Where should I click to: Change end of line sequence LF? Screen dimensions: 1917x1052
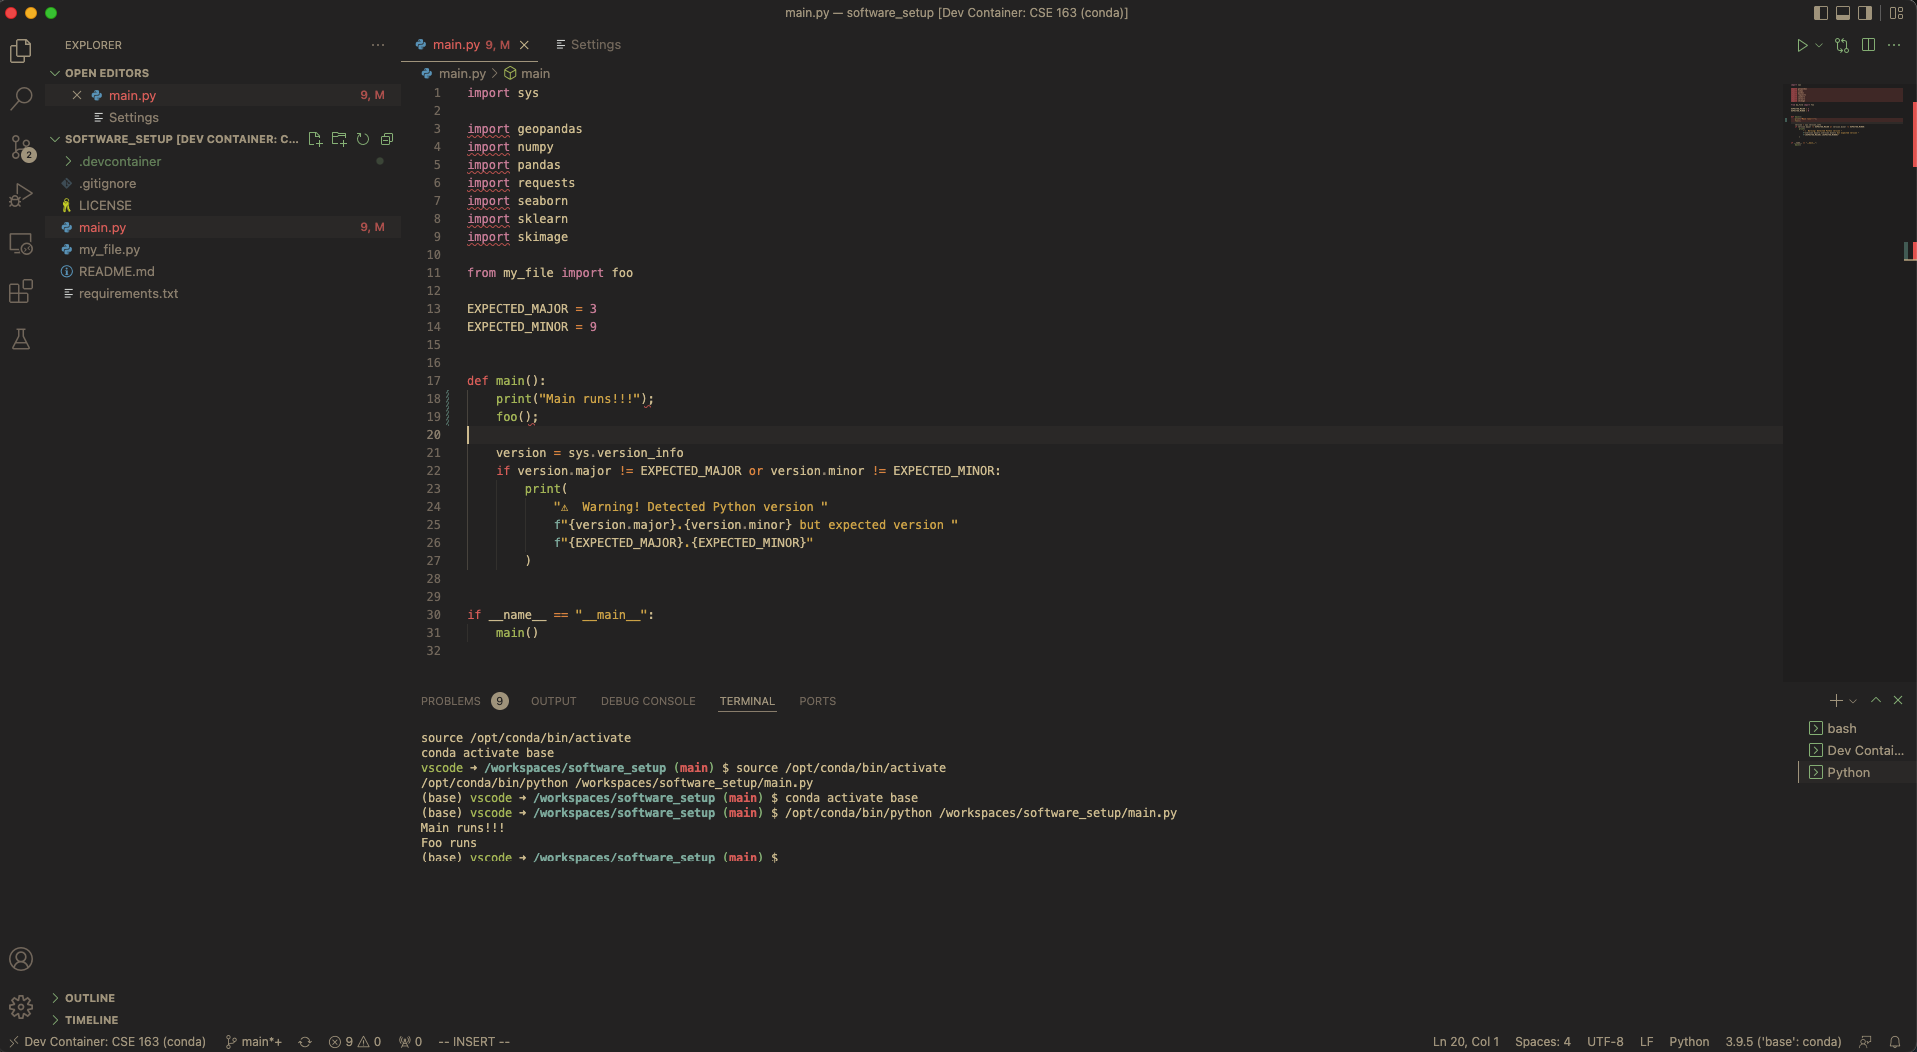pyautogui.click(x=1646, y=1042)
